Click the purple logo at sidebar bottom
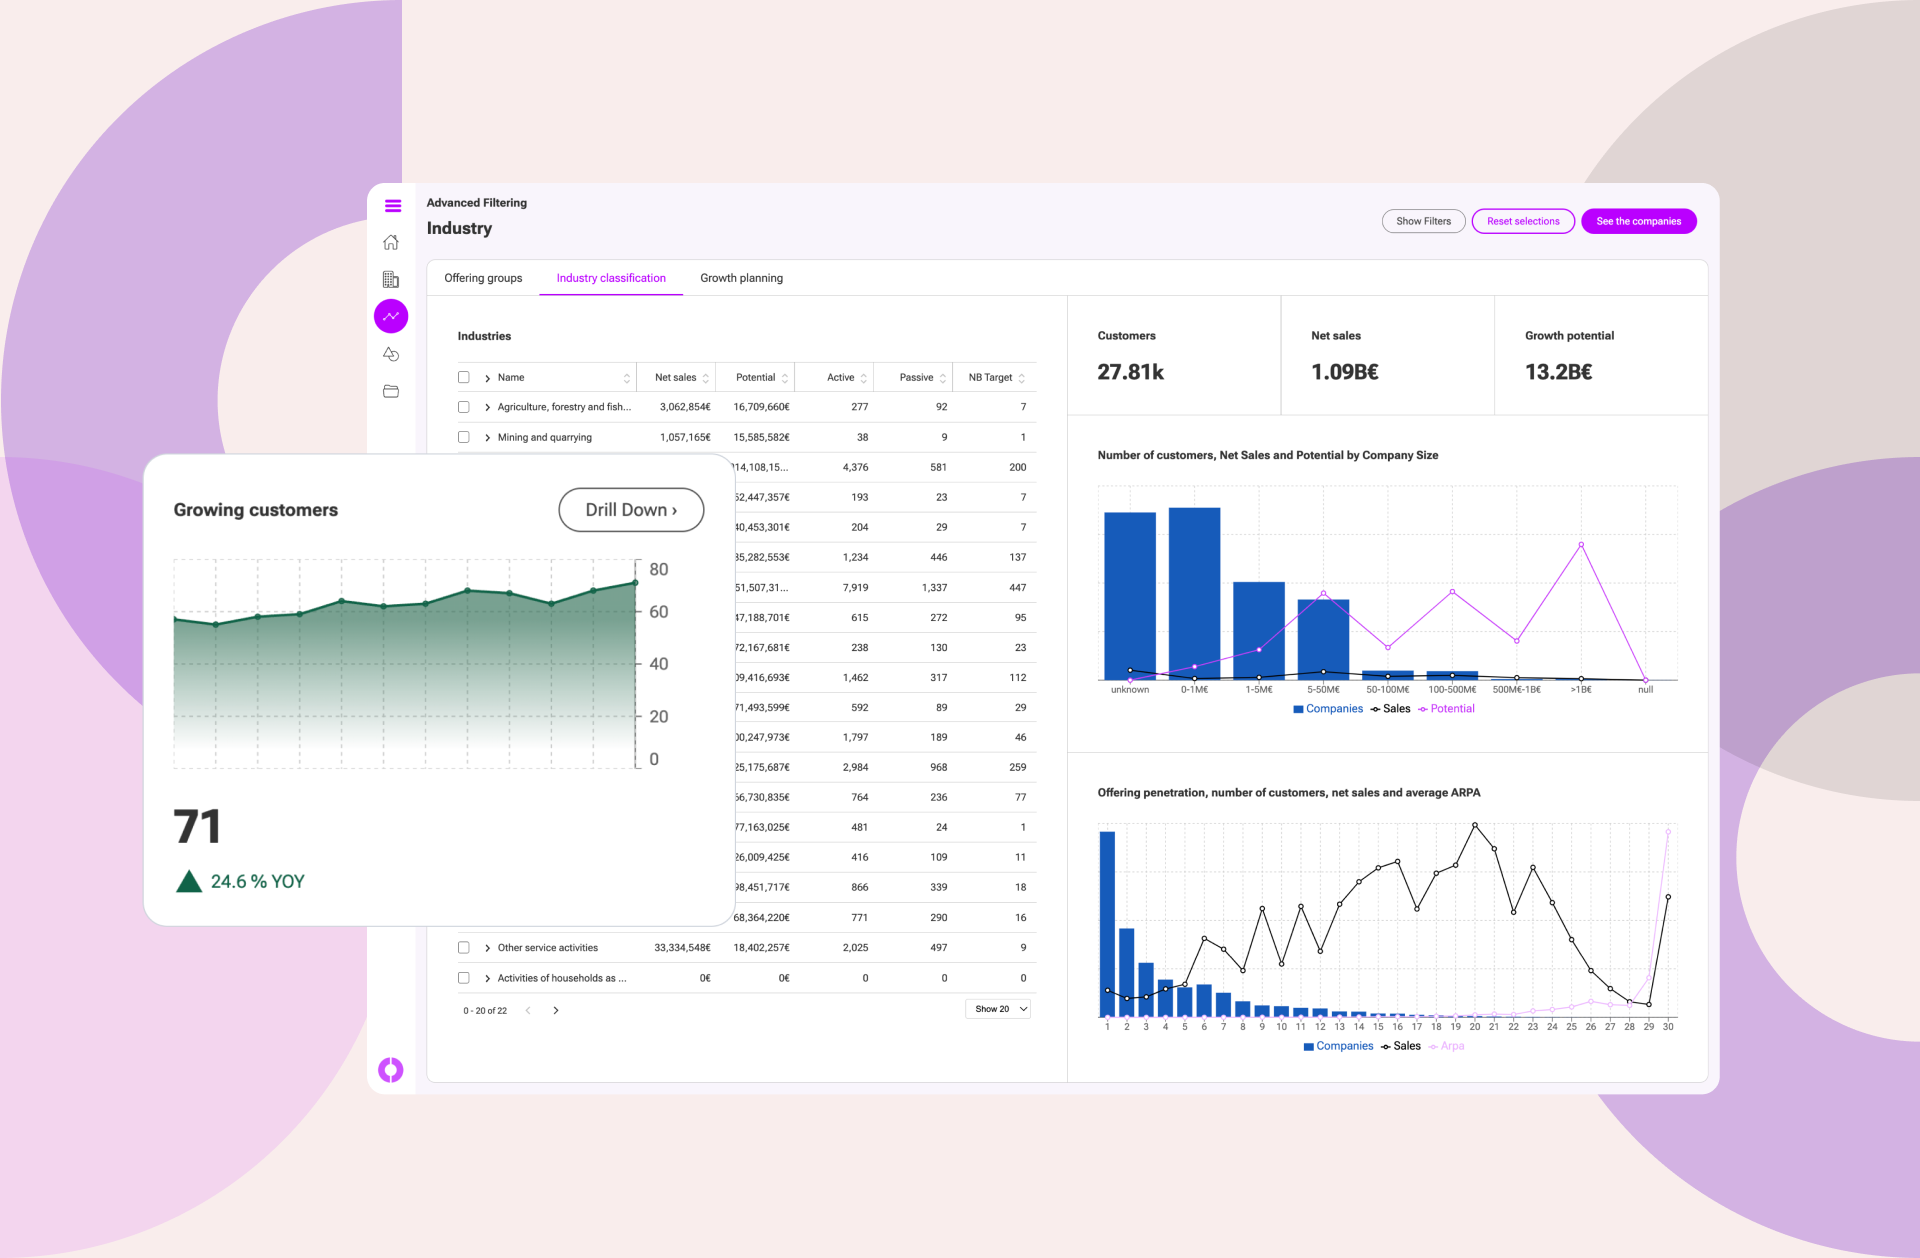This screenshot has width=1920, height=1258. pos(391,1070)
